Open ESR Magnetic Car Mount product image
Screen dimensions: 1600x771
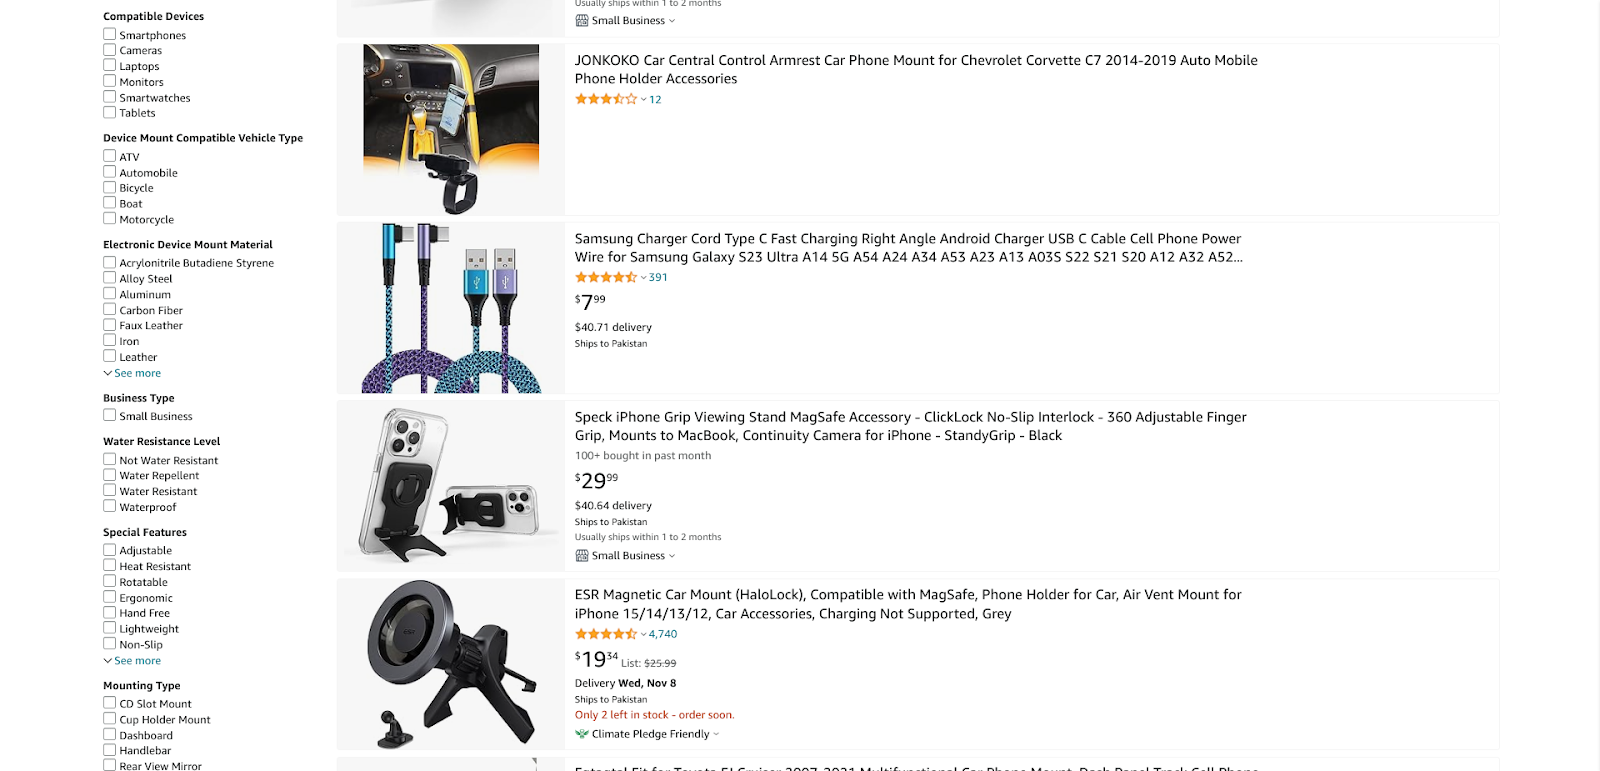click(x=451, y=664)
